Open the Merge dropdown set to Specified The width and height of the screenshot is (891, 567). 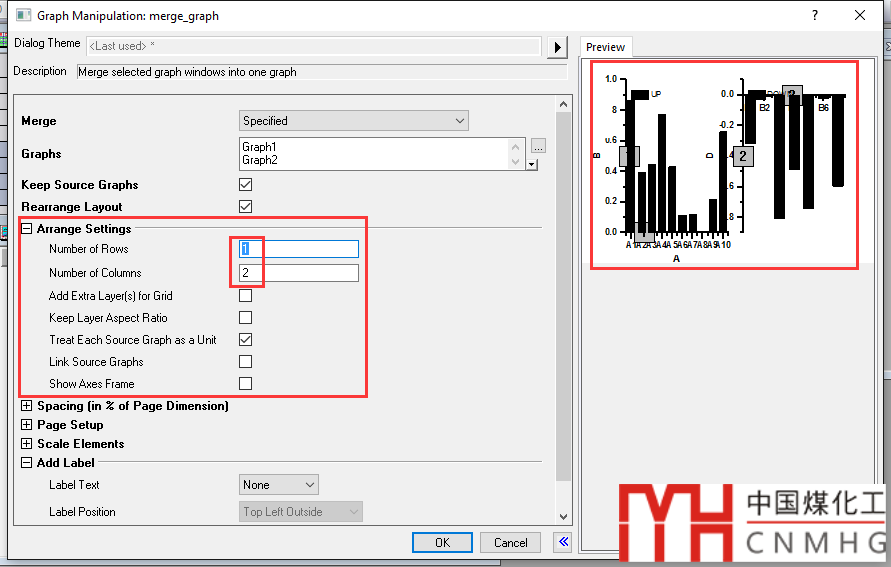point(353,120)
